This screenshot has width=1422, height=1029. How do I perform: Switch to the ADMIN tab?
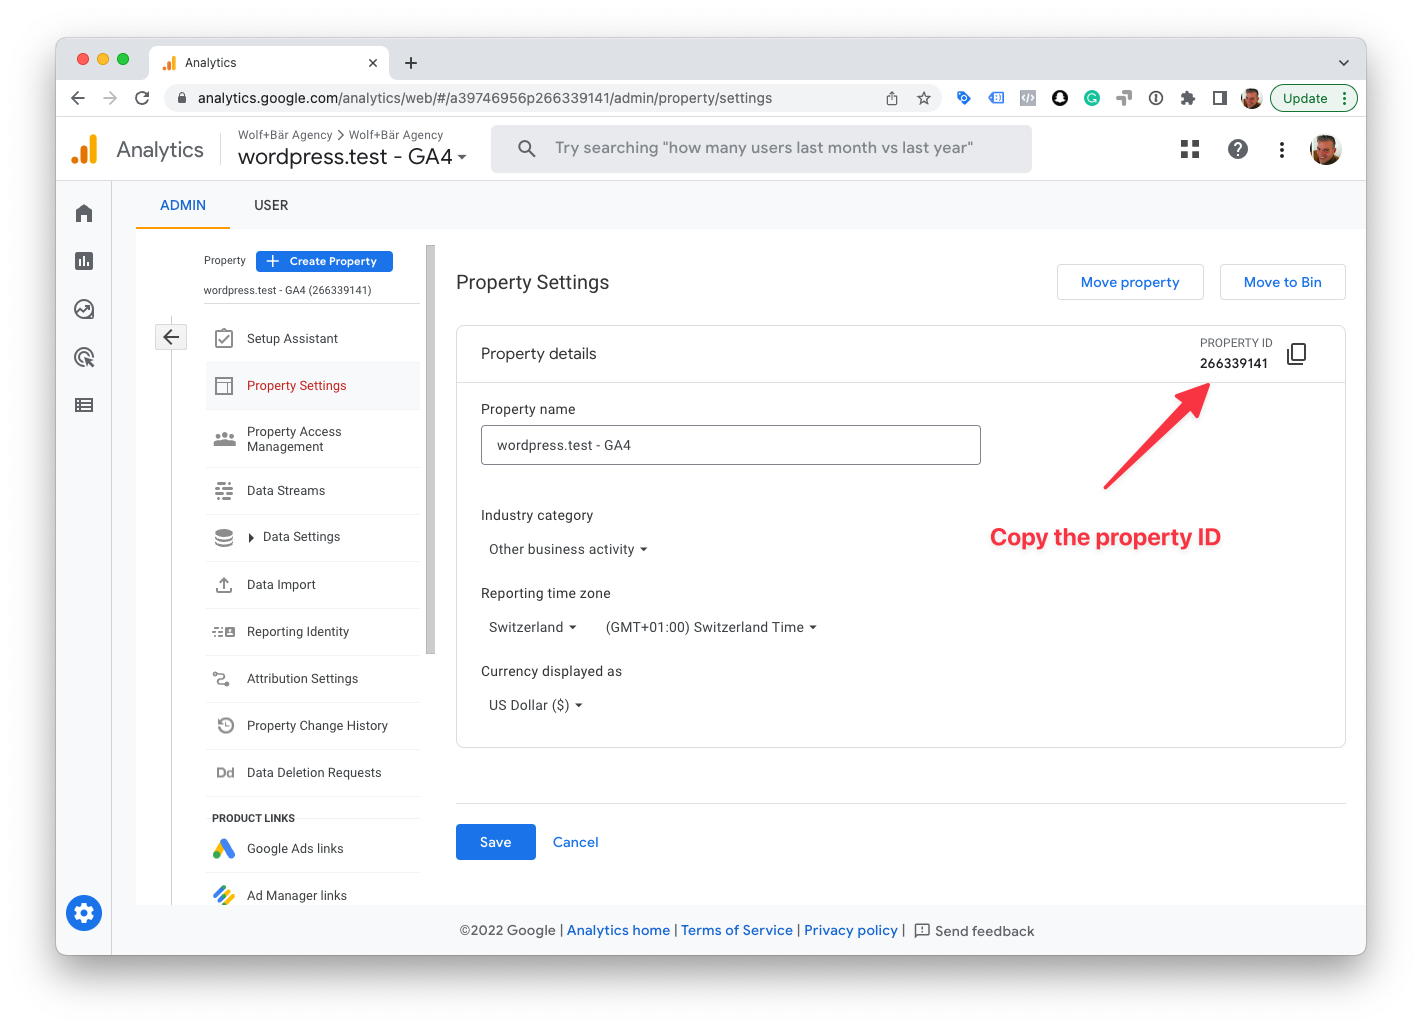tap(183, 205)
